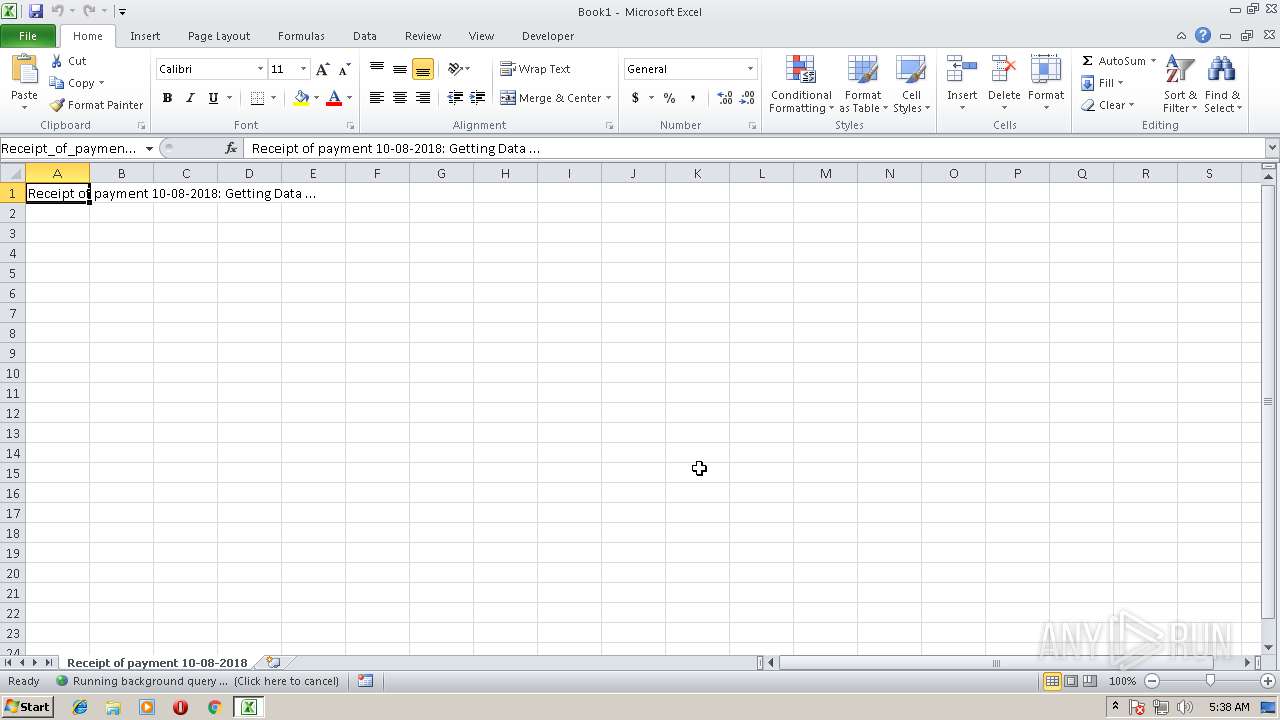1280x720 pixels.
Task: Open Sort & Filter menu
Action: [1180, 85]
